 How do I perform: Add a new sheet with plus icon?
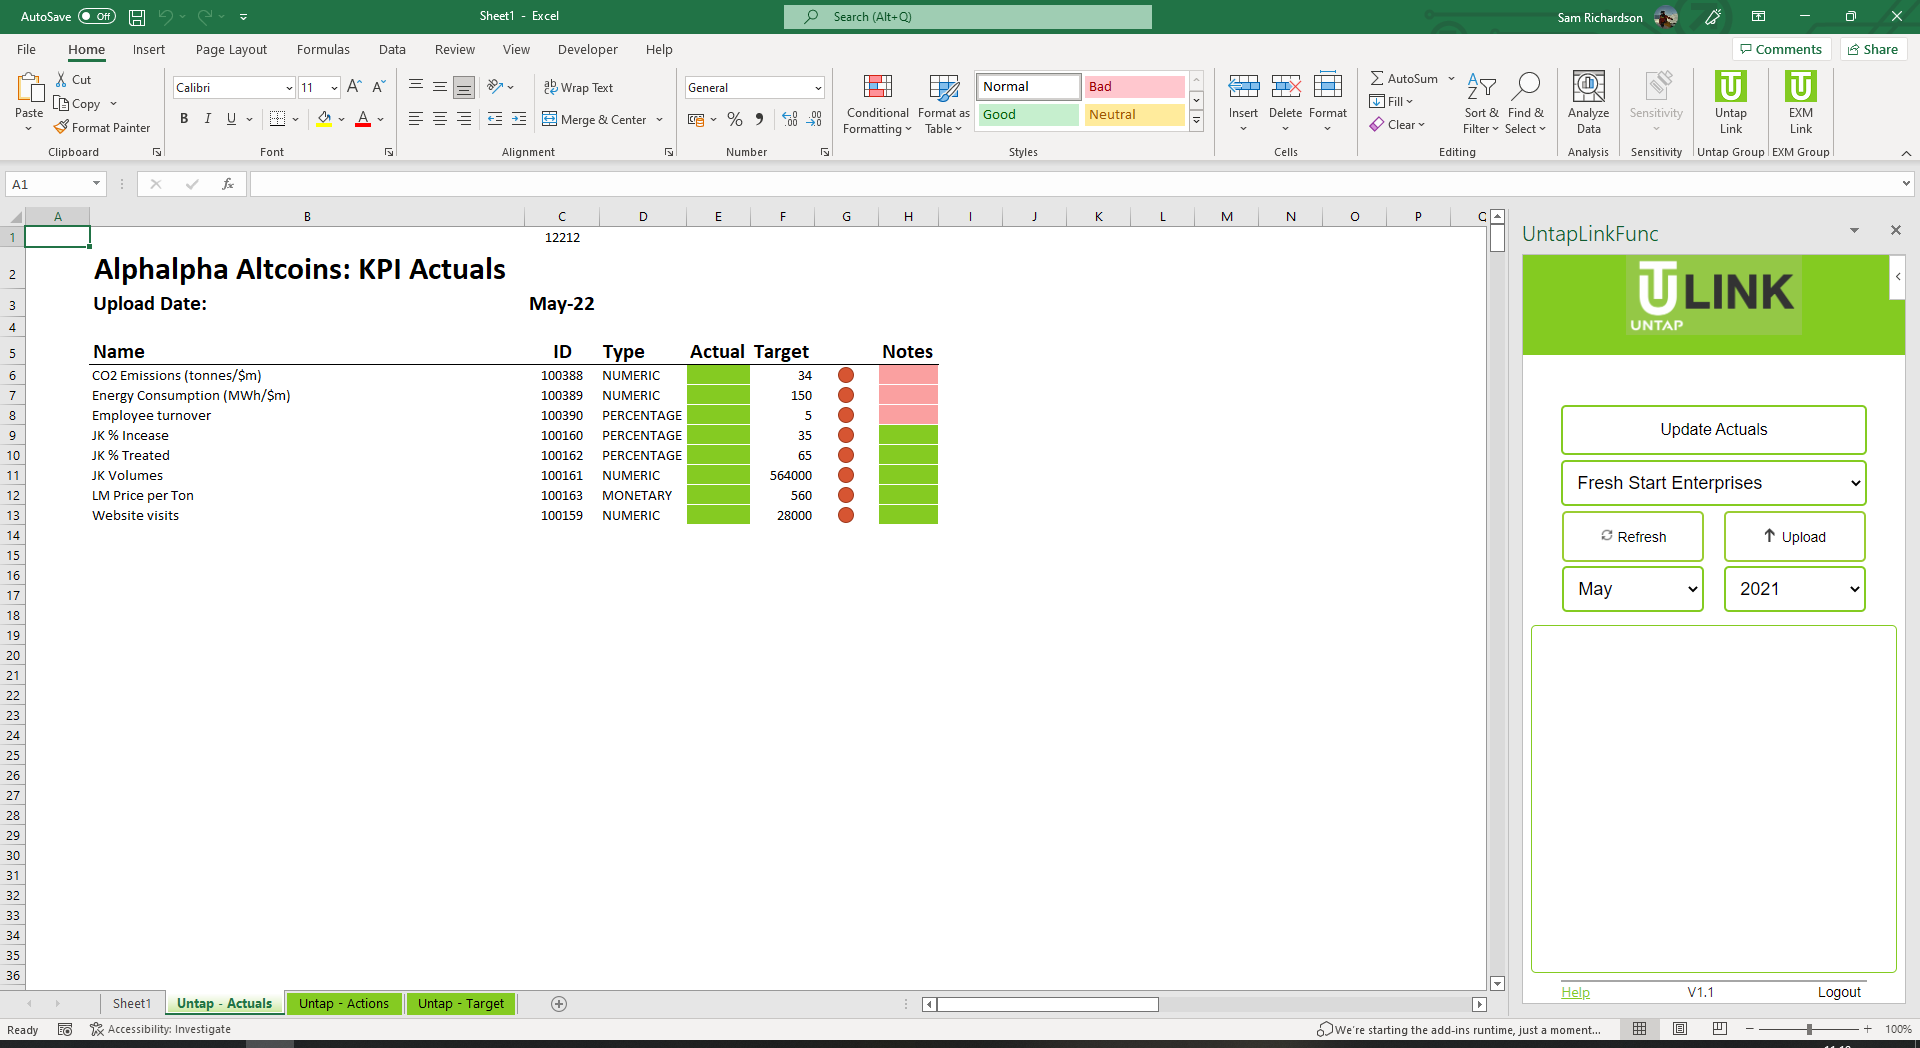[559, 1004]
